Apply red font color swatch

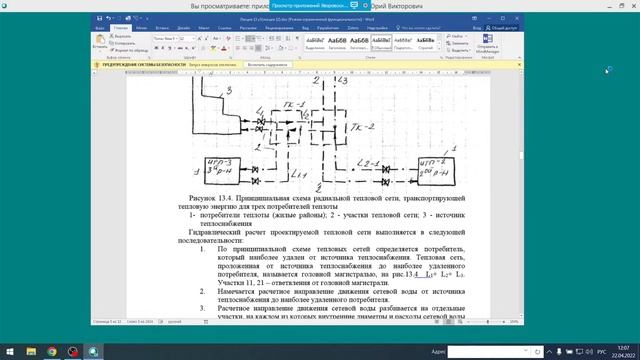[223, 48]
